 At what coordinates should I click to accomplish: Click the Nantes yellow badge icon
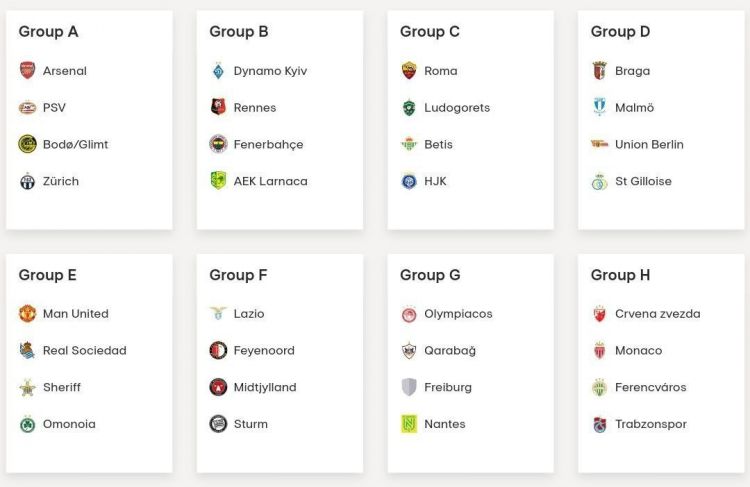[x=409, y=424]
